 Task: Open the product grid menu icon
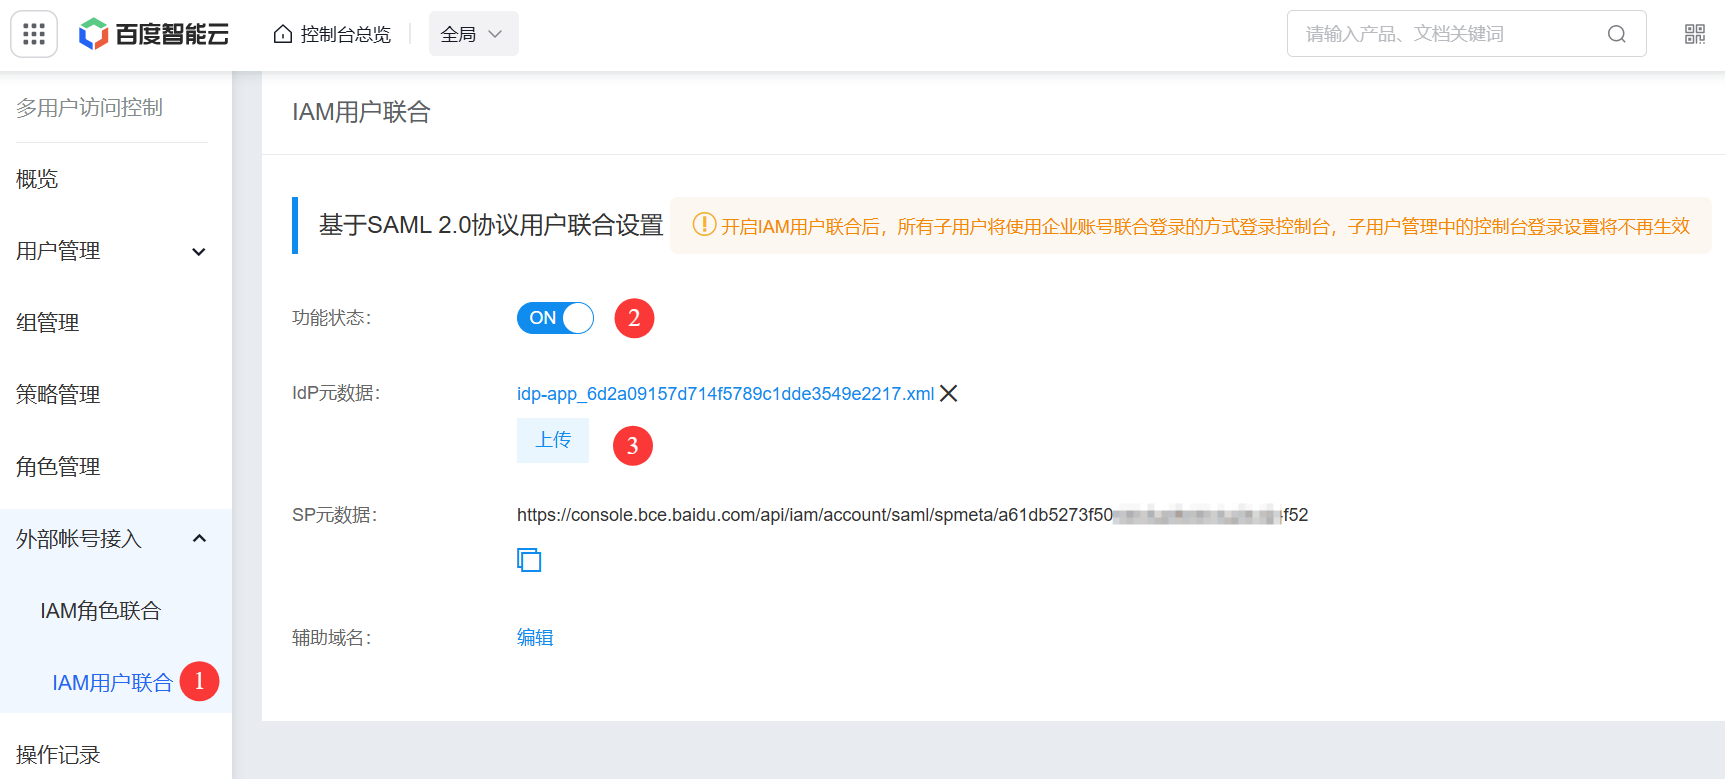[34, 34]
